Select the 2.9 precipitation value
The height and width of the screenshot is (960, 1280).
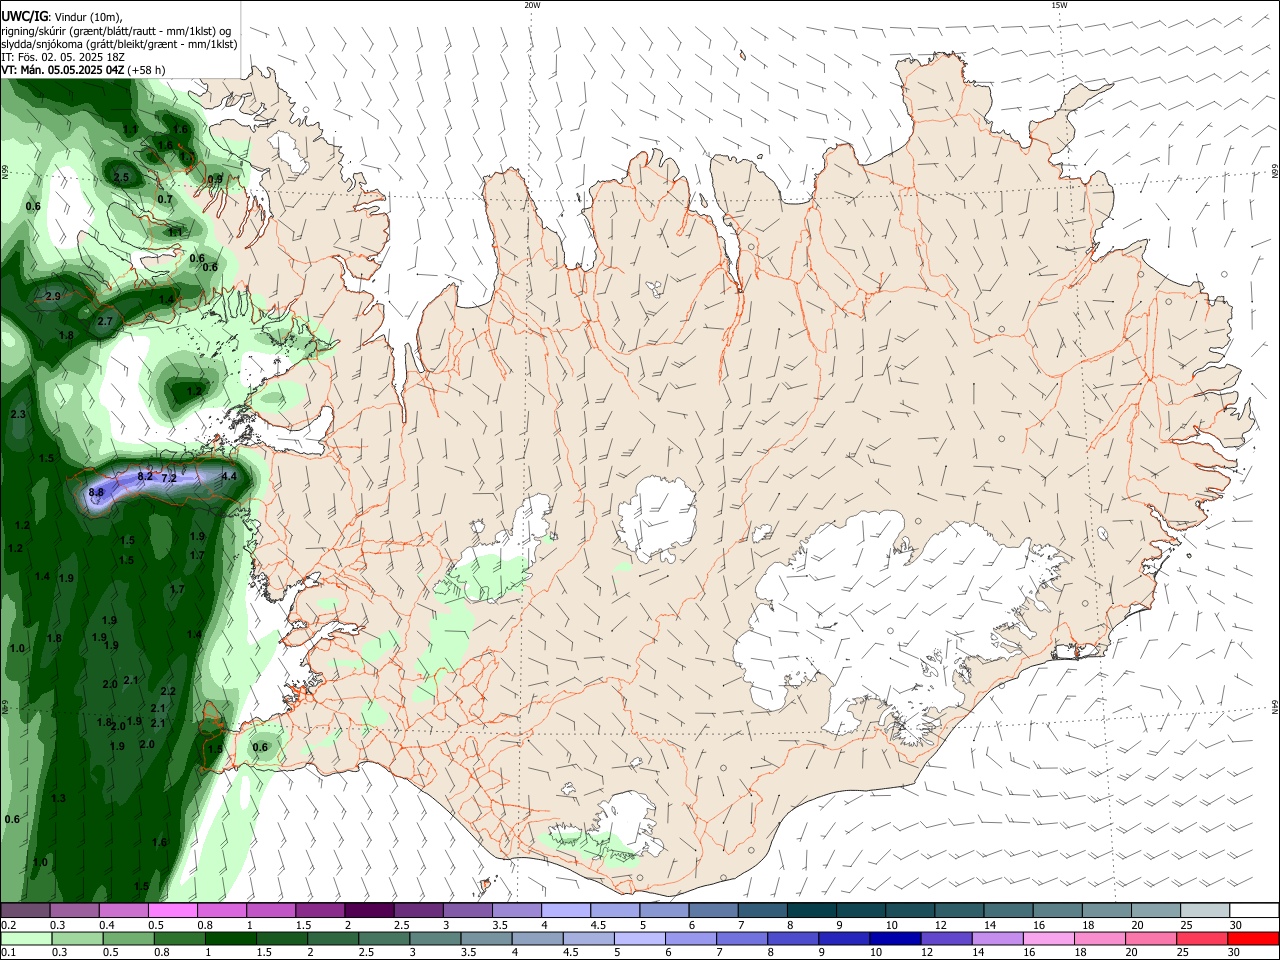53,297
